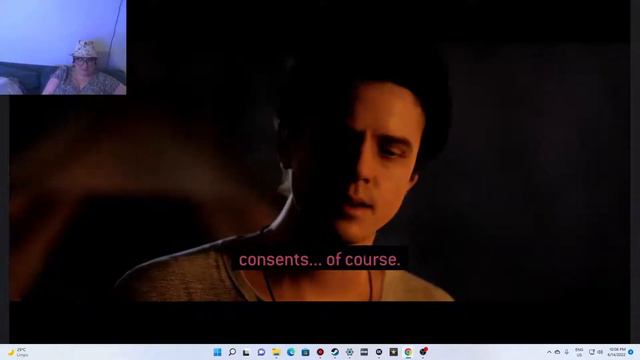Image resolution: width=640 pixels, height=360 pixels.
Task: Open File Explorer folder icon
Action: pos(276,352)
